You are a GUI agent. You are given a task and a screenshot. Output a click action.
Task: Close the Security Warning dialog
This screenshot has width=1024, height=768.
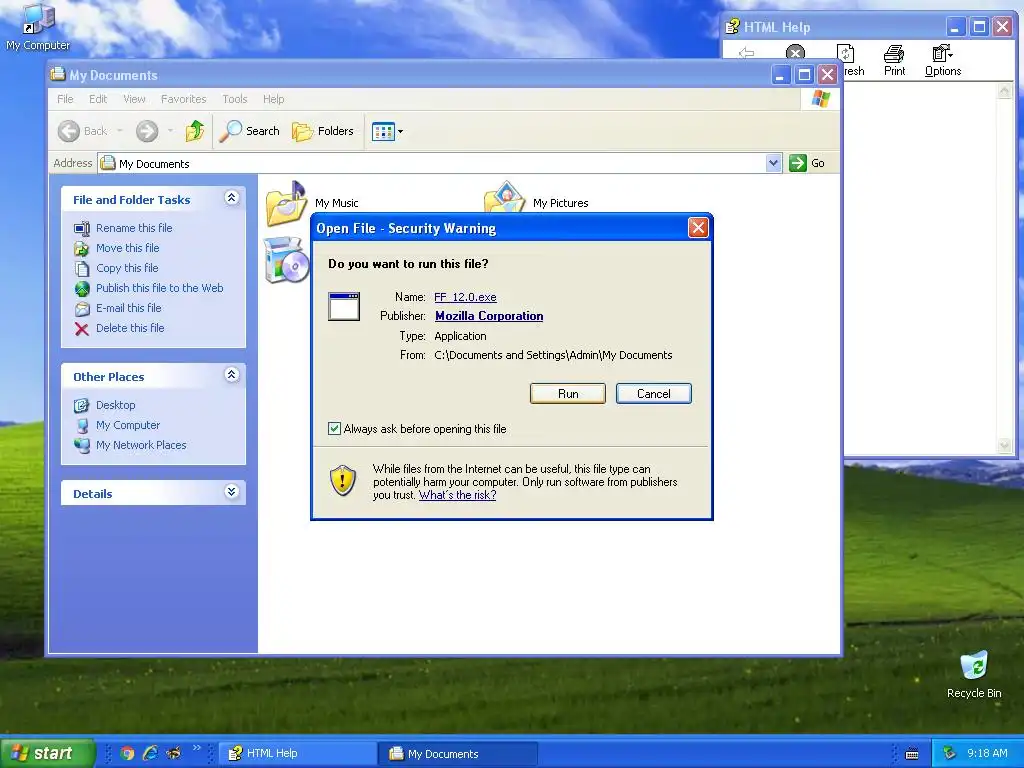coord(698,227)
